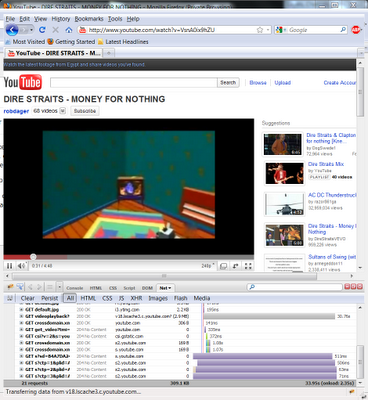Expand the GET default.jpg request
The image size is (368, 400).
point(21,310)
